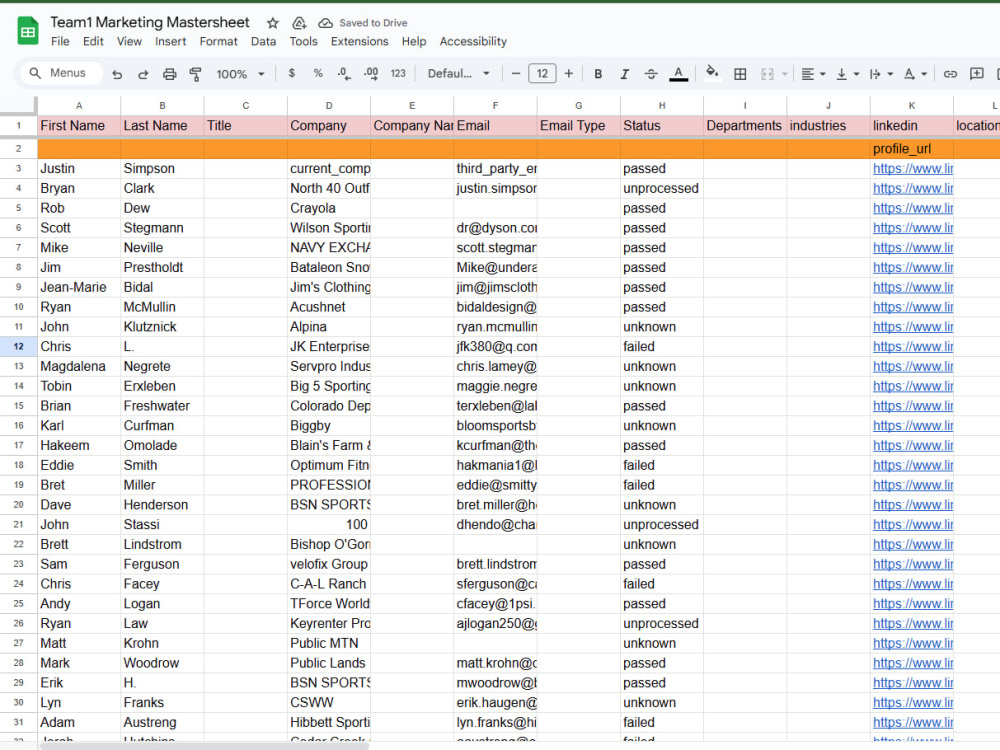The width and height of the screenshot is (1000, 750).
Task: Open the Help menu
Action: pos(414,41)
